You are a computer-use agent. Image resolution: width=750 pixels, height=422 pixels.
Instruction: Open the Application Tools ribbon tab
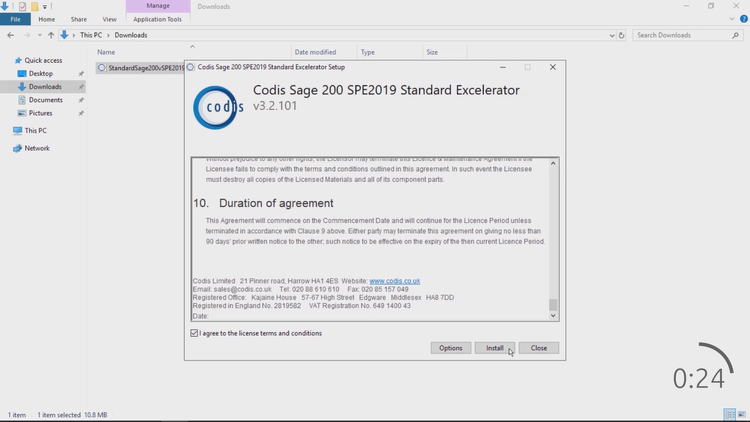(x=157, y=19)
